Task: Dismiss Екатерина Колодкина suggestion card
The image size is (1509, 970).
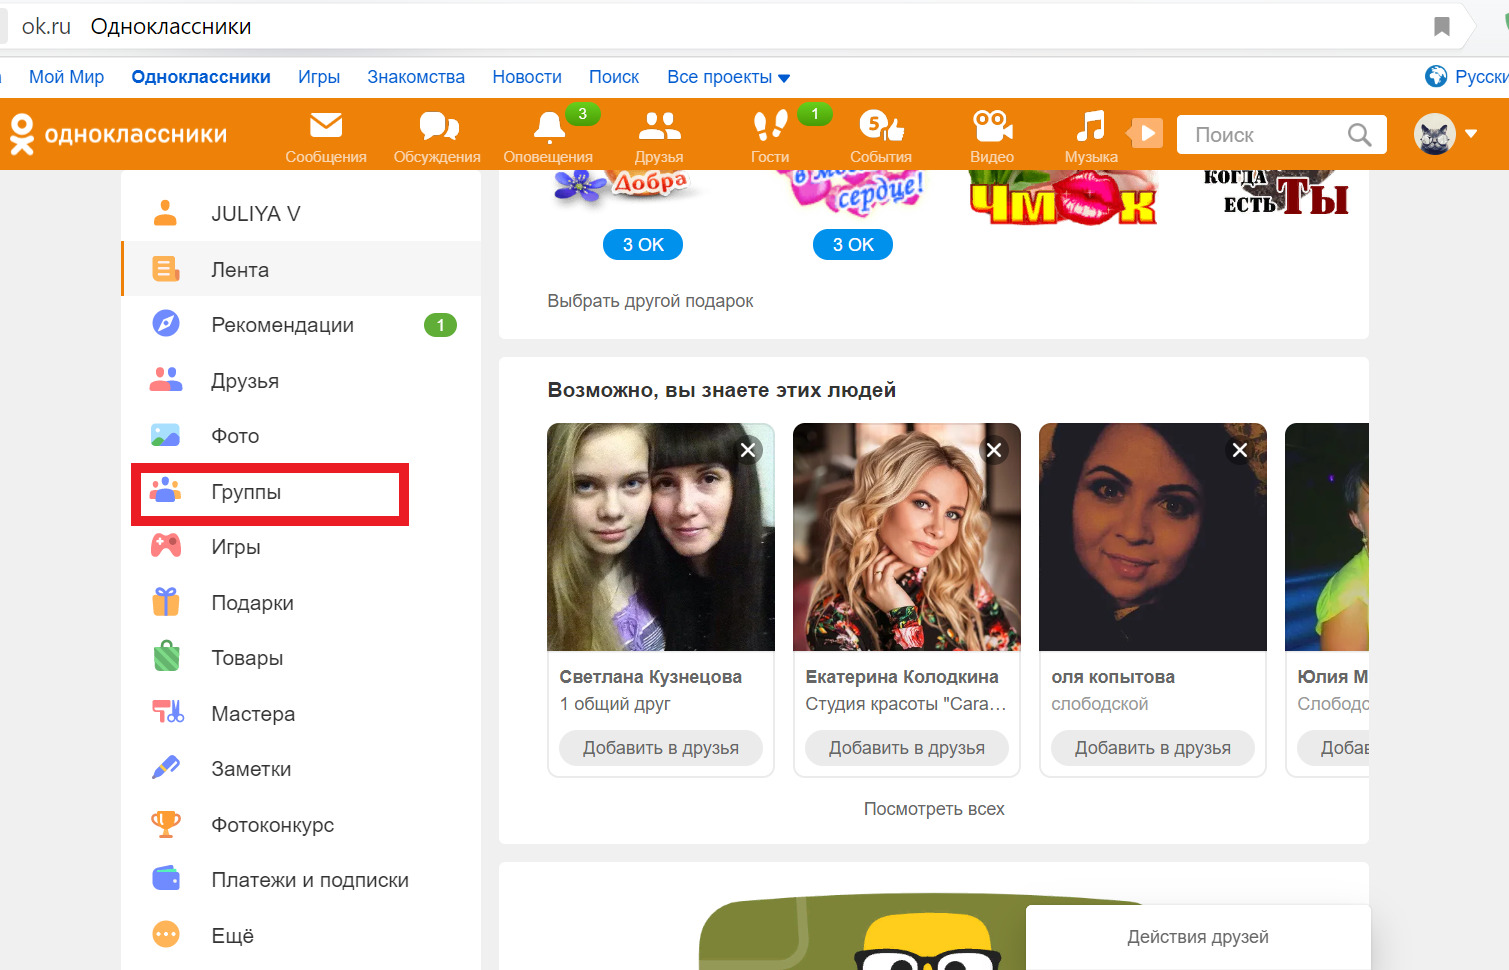Action: [994, 450]
